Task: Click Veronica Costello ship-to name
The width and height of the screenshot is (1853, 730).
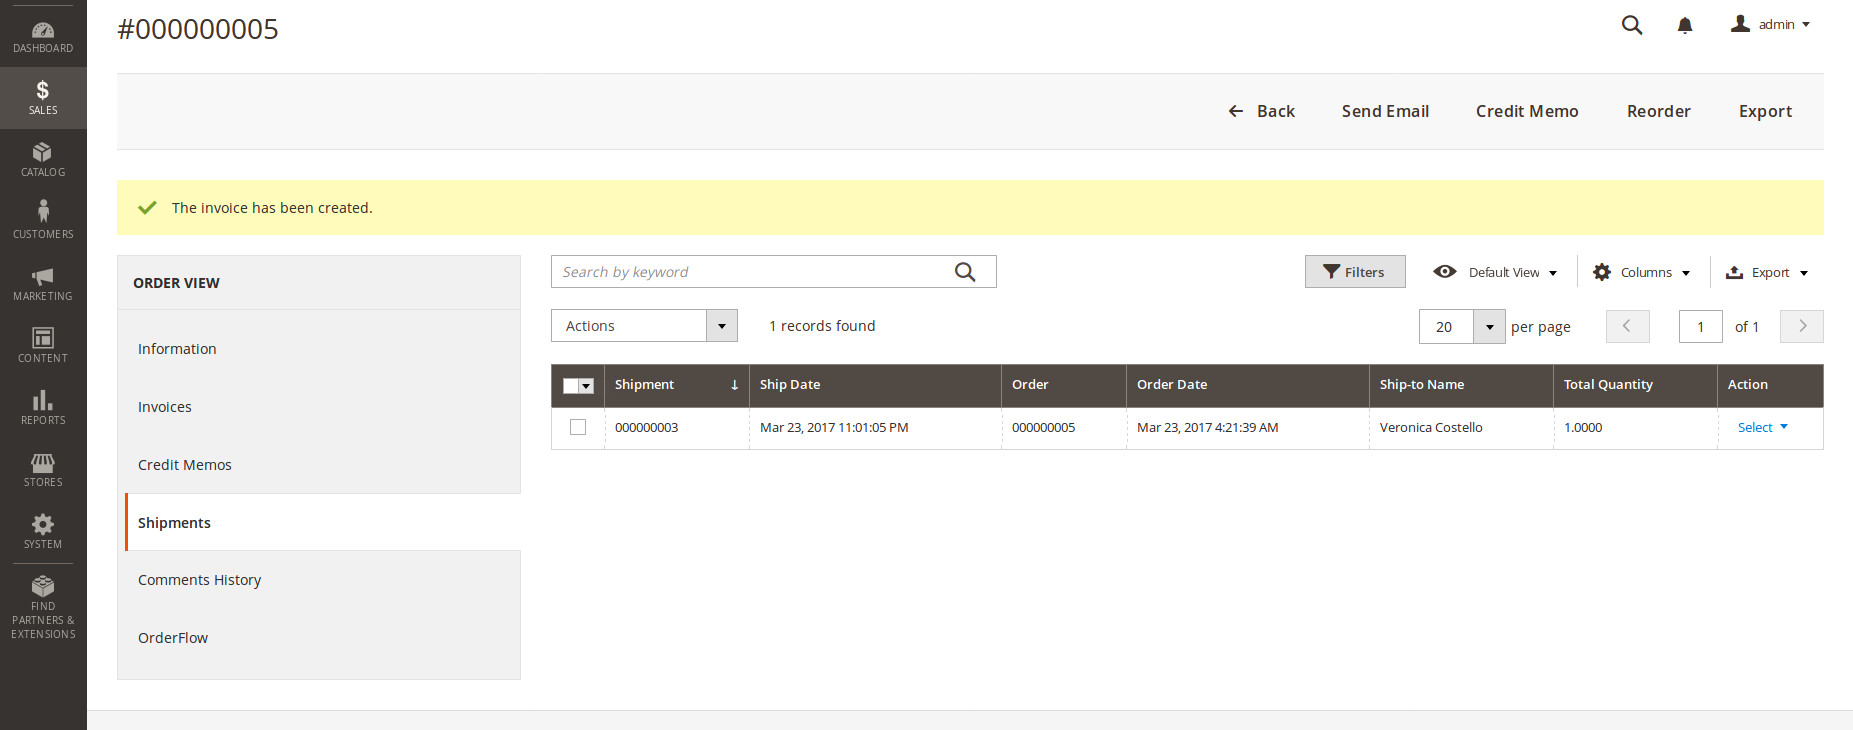Action: [1431, 428]
